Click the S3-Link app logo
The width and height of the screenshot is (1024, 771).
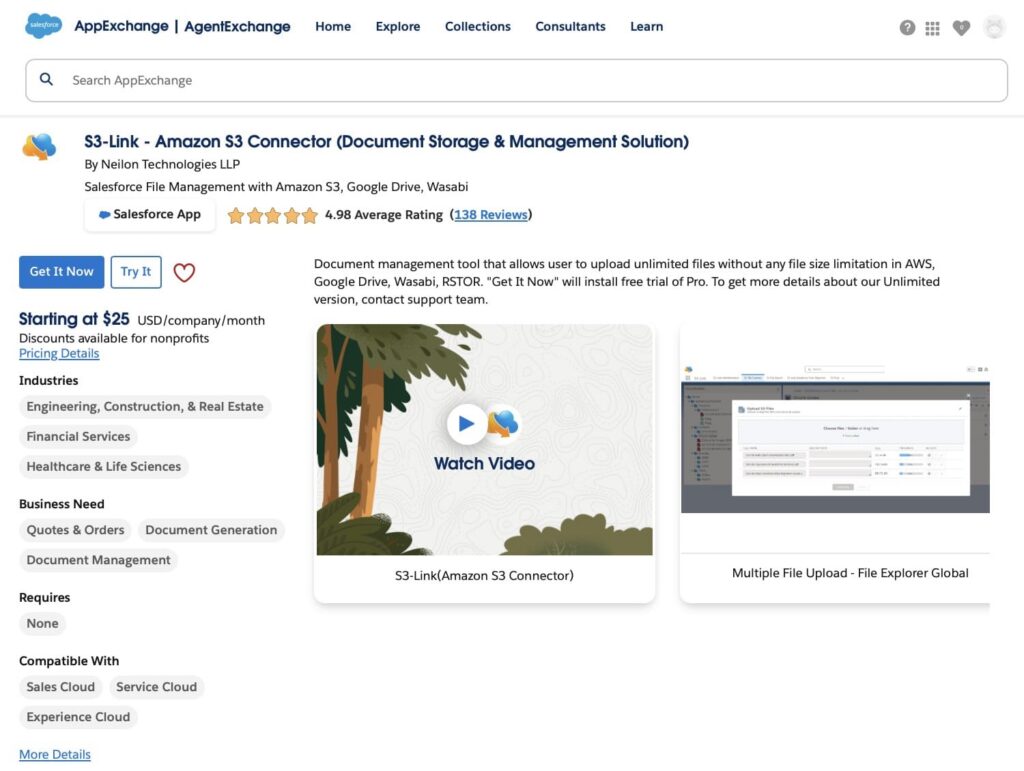39,147
